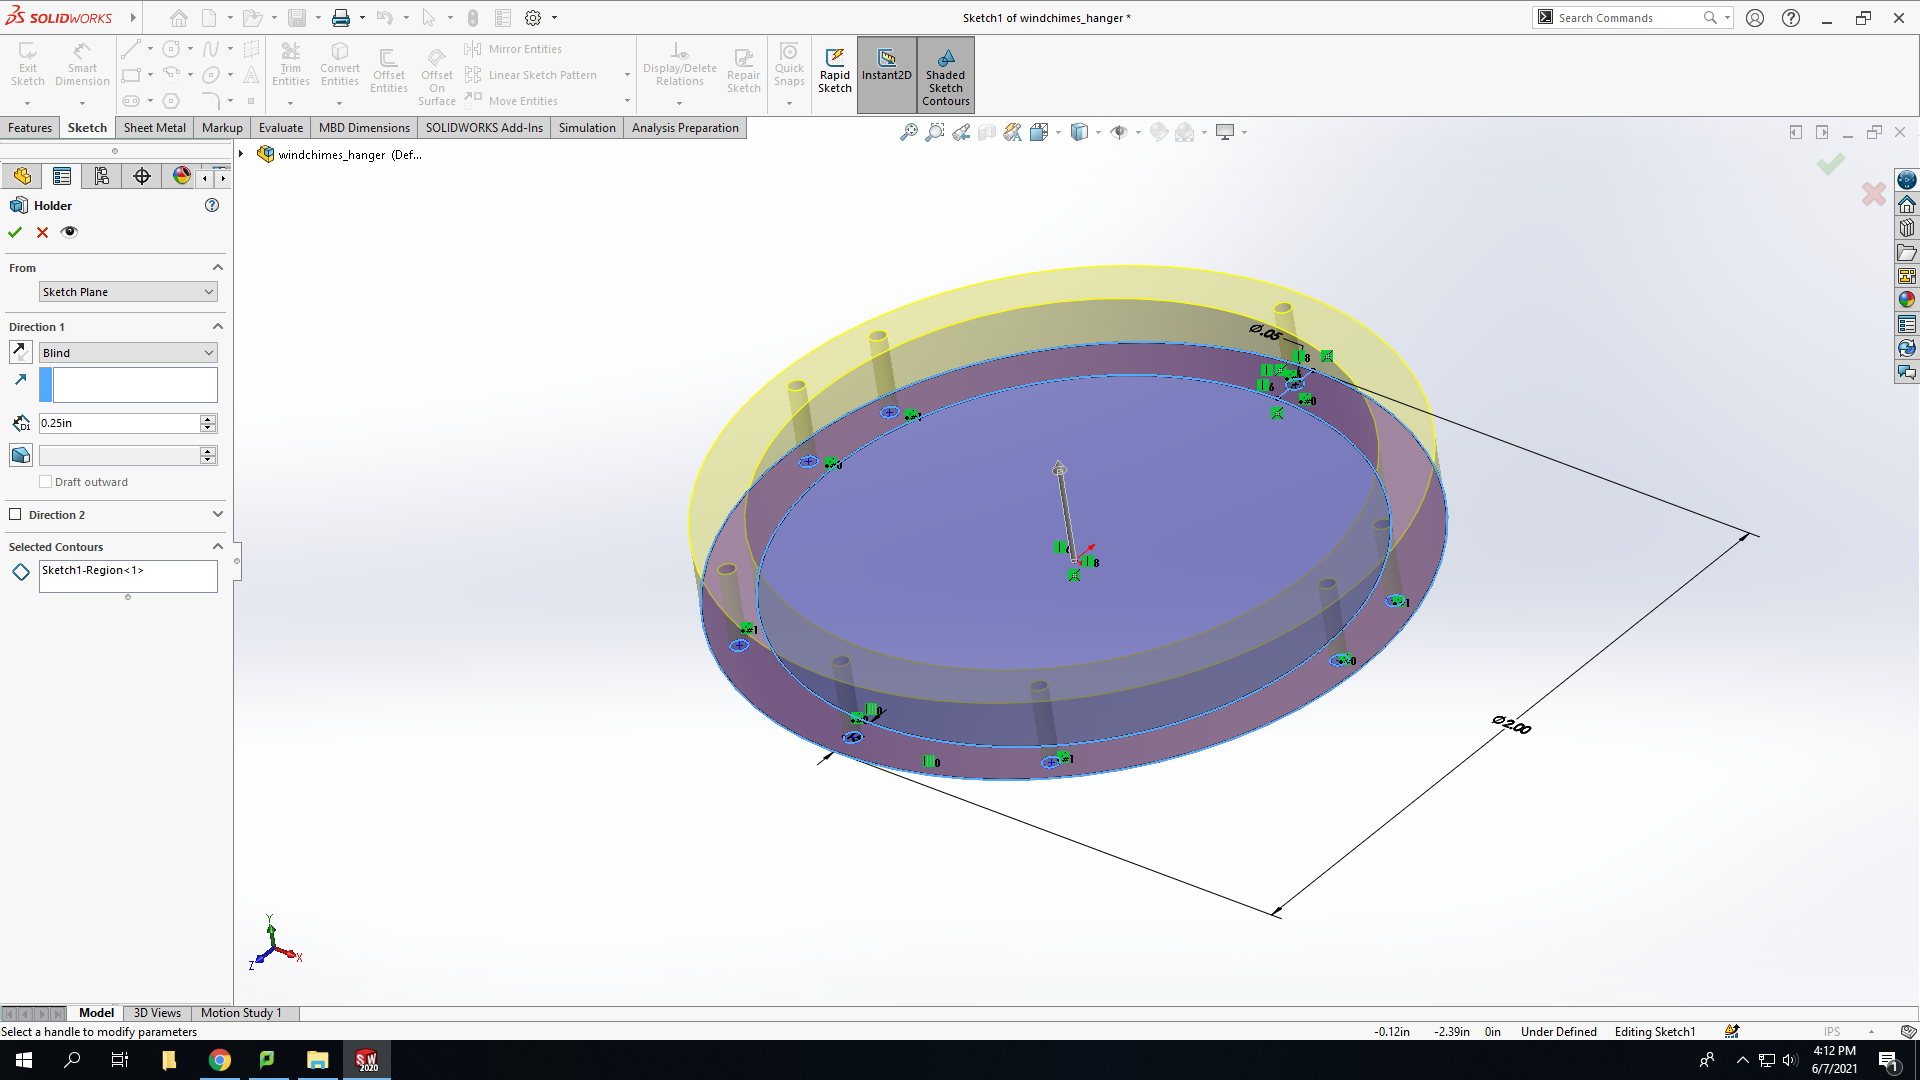Click the depth field showing 0.25in

pos(119,423)
